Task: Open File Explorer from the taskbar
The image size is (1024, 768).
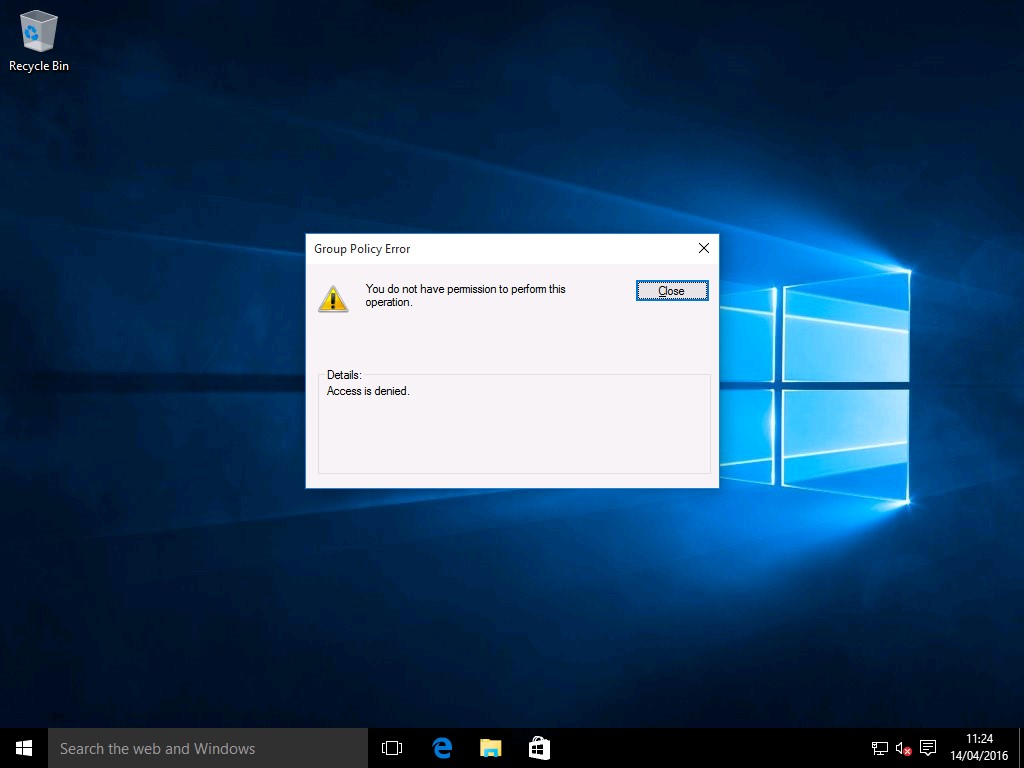Action: coord(490,748)
